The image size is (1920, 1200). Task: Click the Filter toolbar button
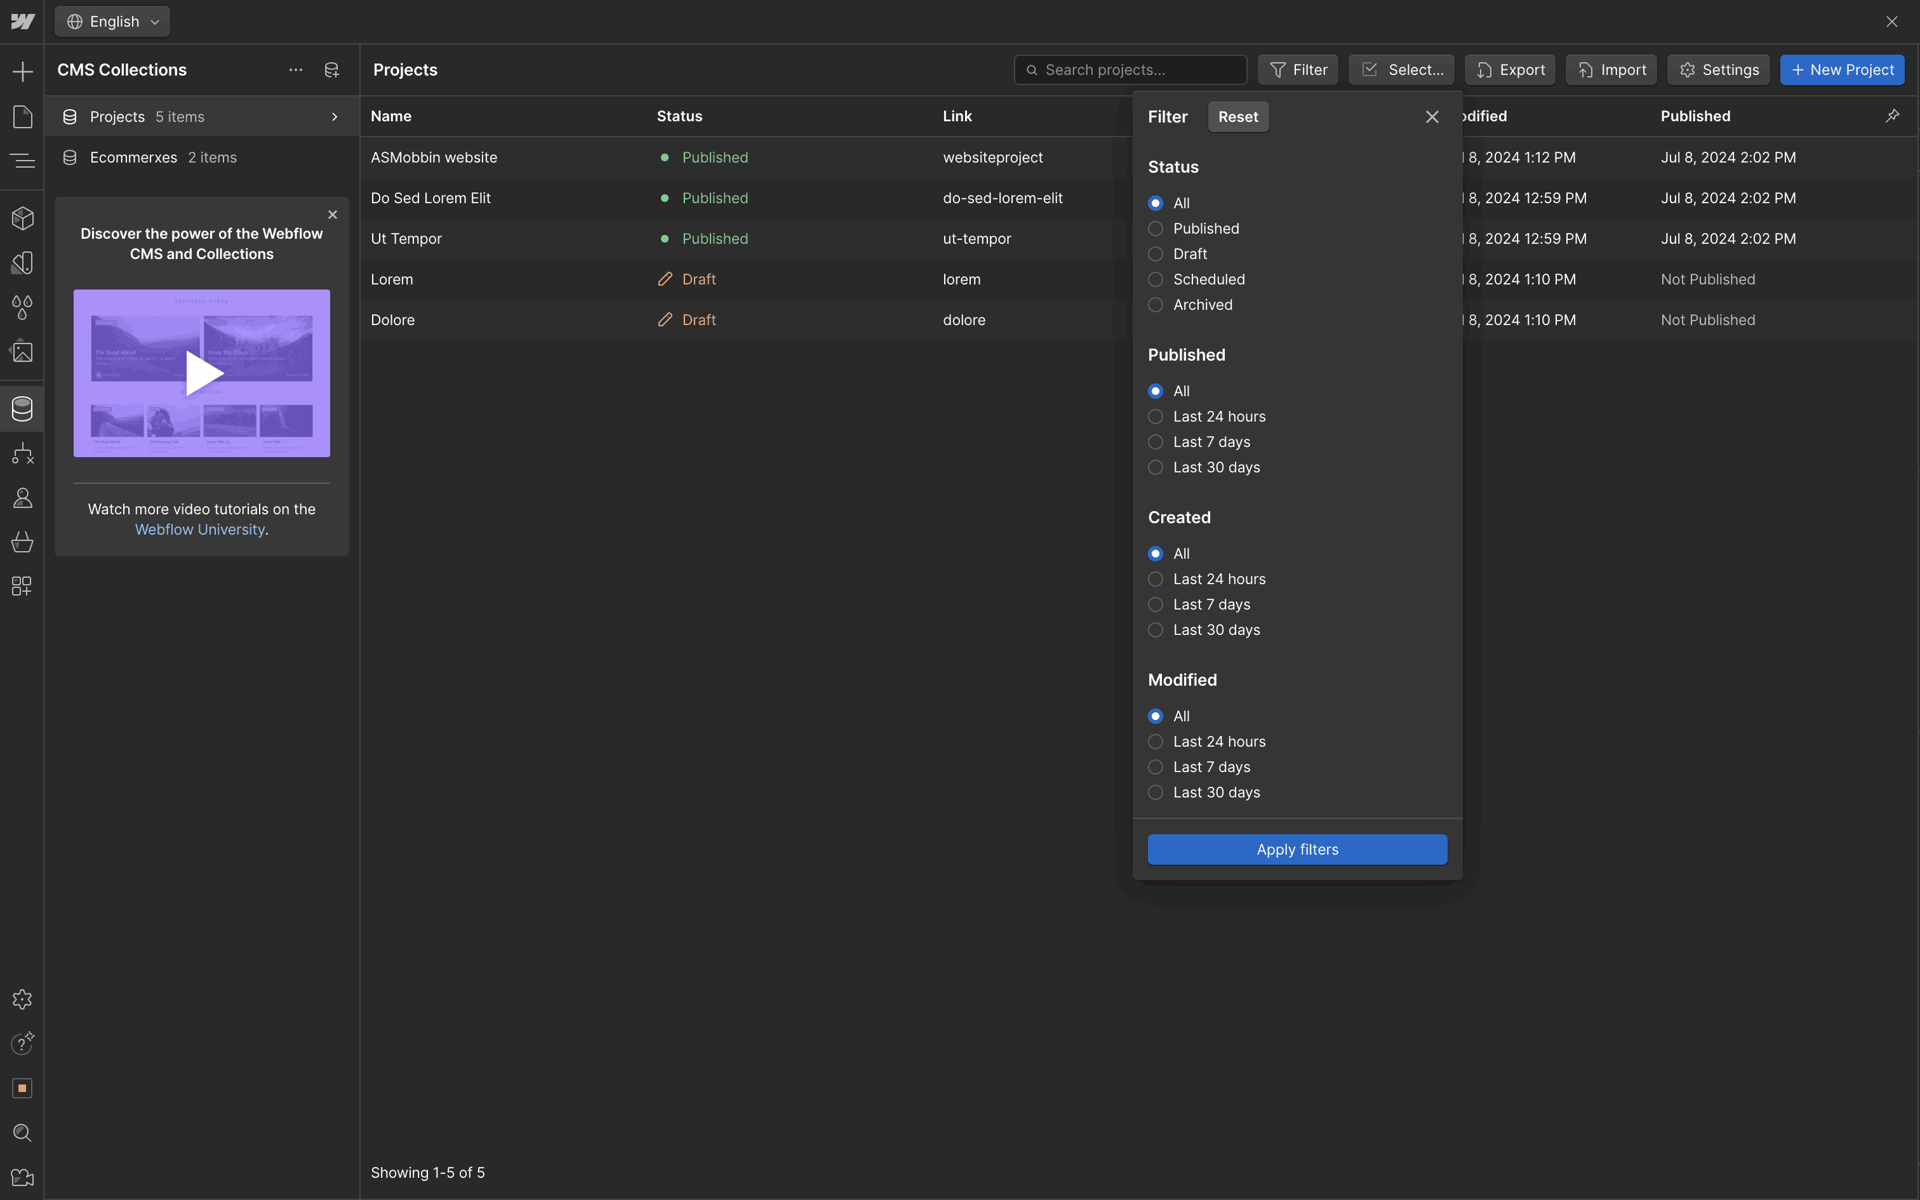coord(1298,70)
